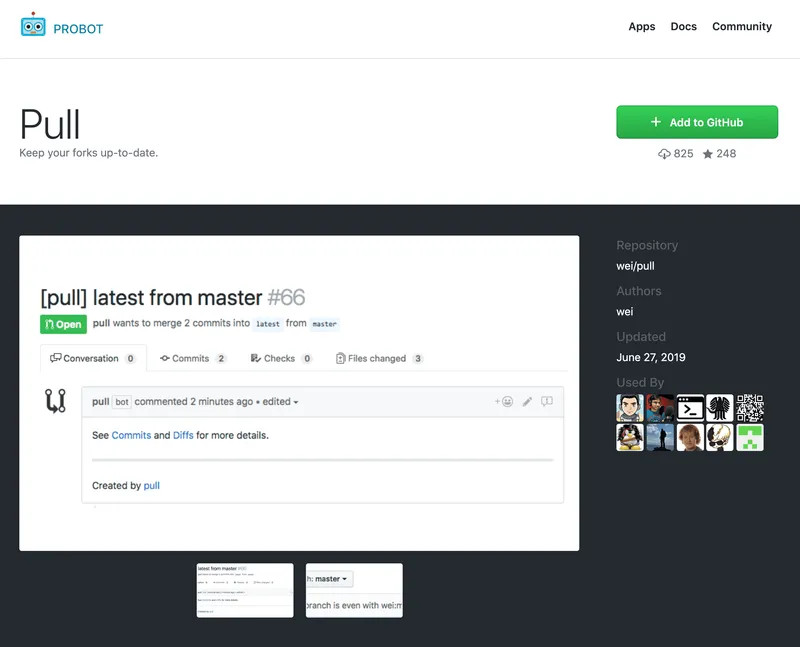
Task: Click the Files changed tab in screenshot
Action: [379, 358]
